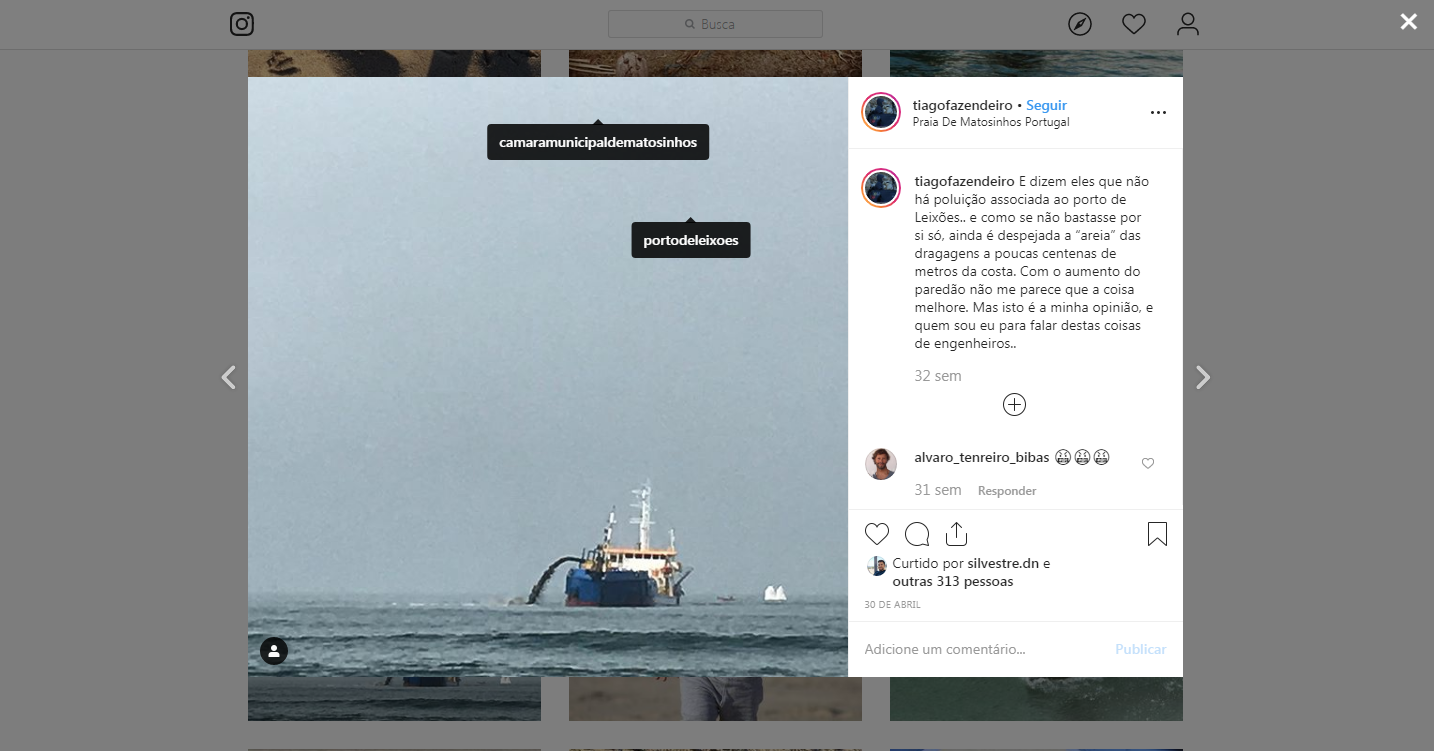
Task: Follow tiagofazendeiro via Seguir
Action: pos(1046,105)
